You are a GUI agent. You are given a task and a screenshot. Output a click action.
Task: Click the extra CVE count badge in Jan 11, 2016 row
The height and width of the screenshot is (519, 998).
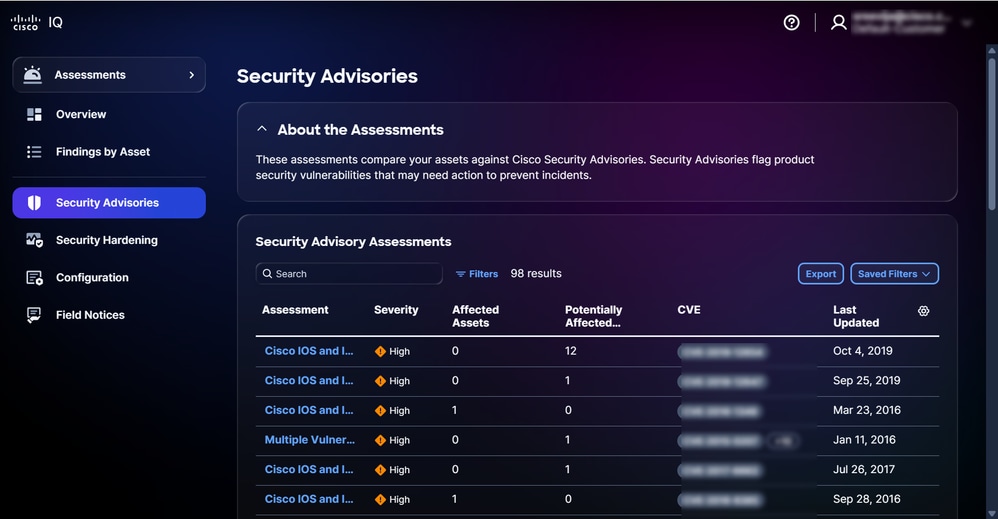tap(783, 440)
